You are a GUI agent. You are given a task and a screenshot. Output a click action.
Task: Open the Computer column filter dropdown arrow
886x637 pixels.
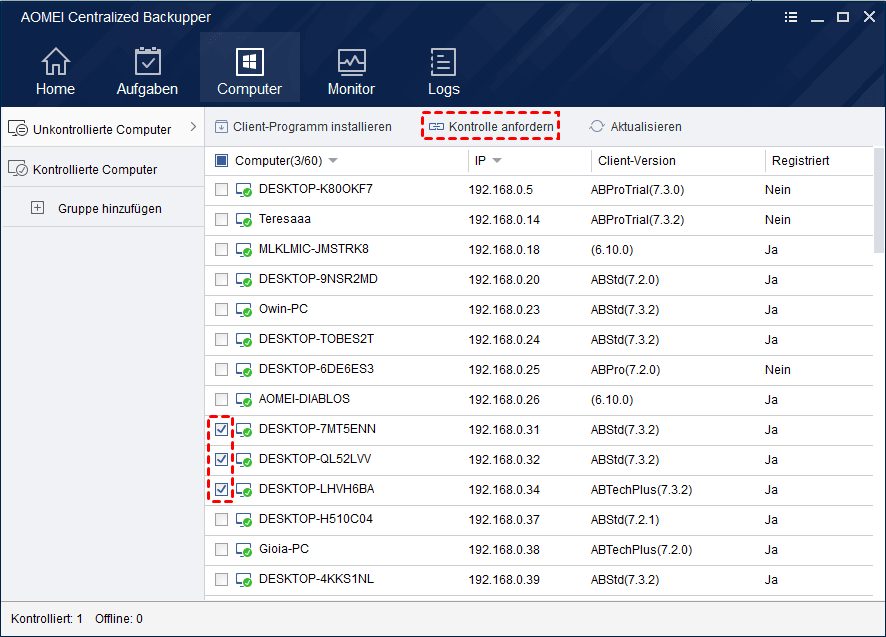click(333, 161)
